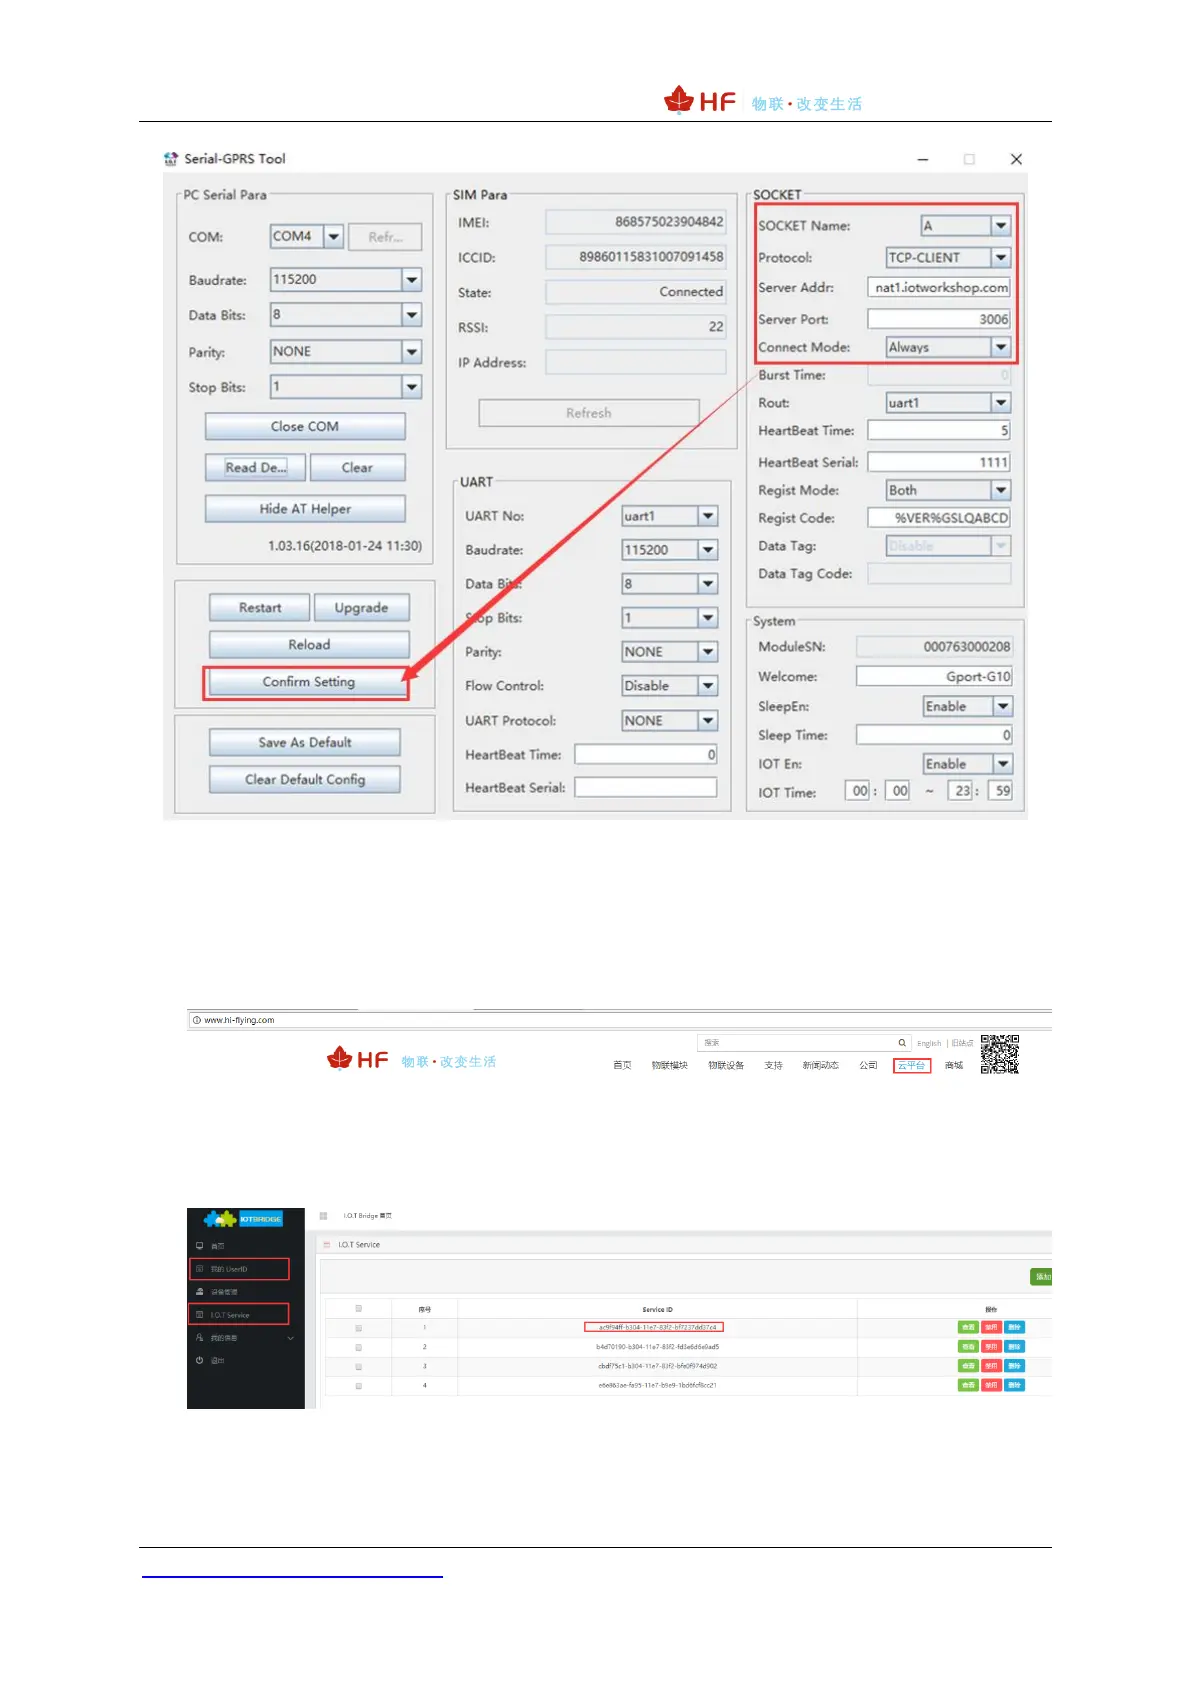Click the info icon in the browser address bar
Image resolution: width=1191 pixels, height=1684 pixels.
coord(196,1020)
